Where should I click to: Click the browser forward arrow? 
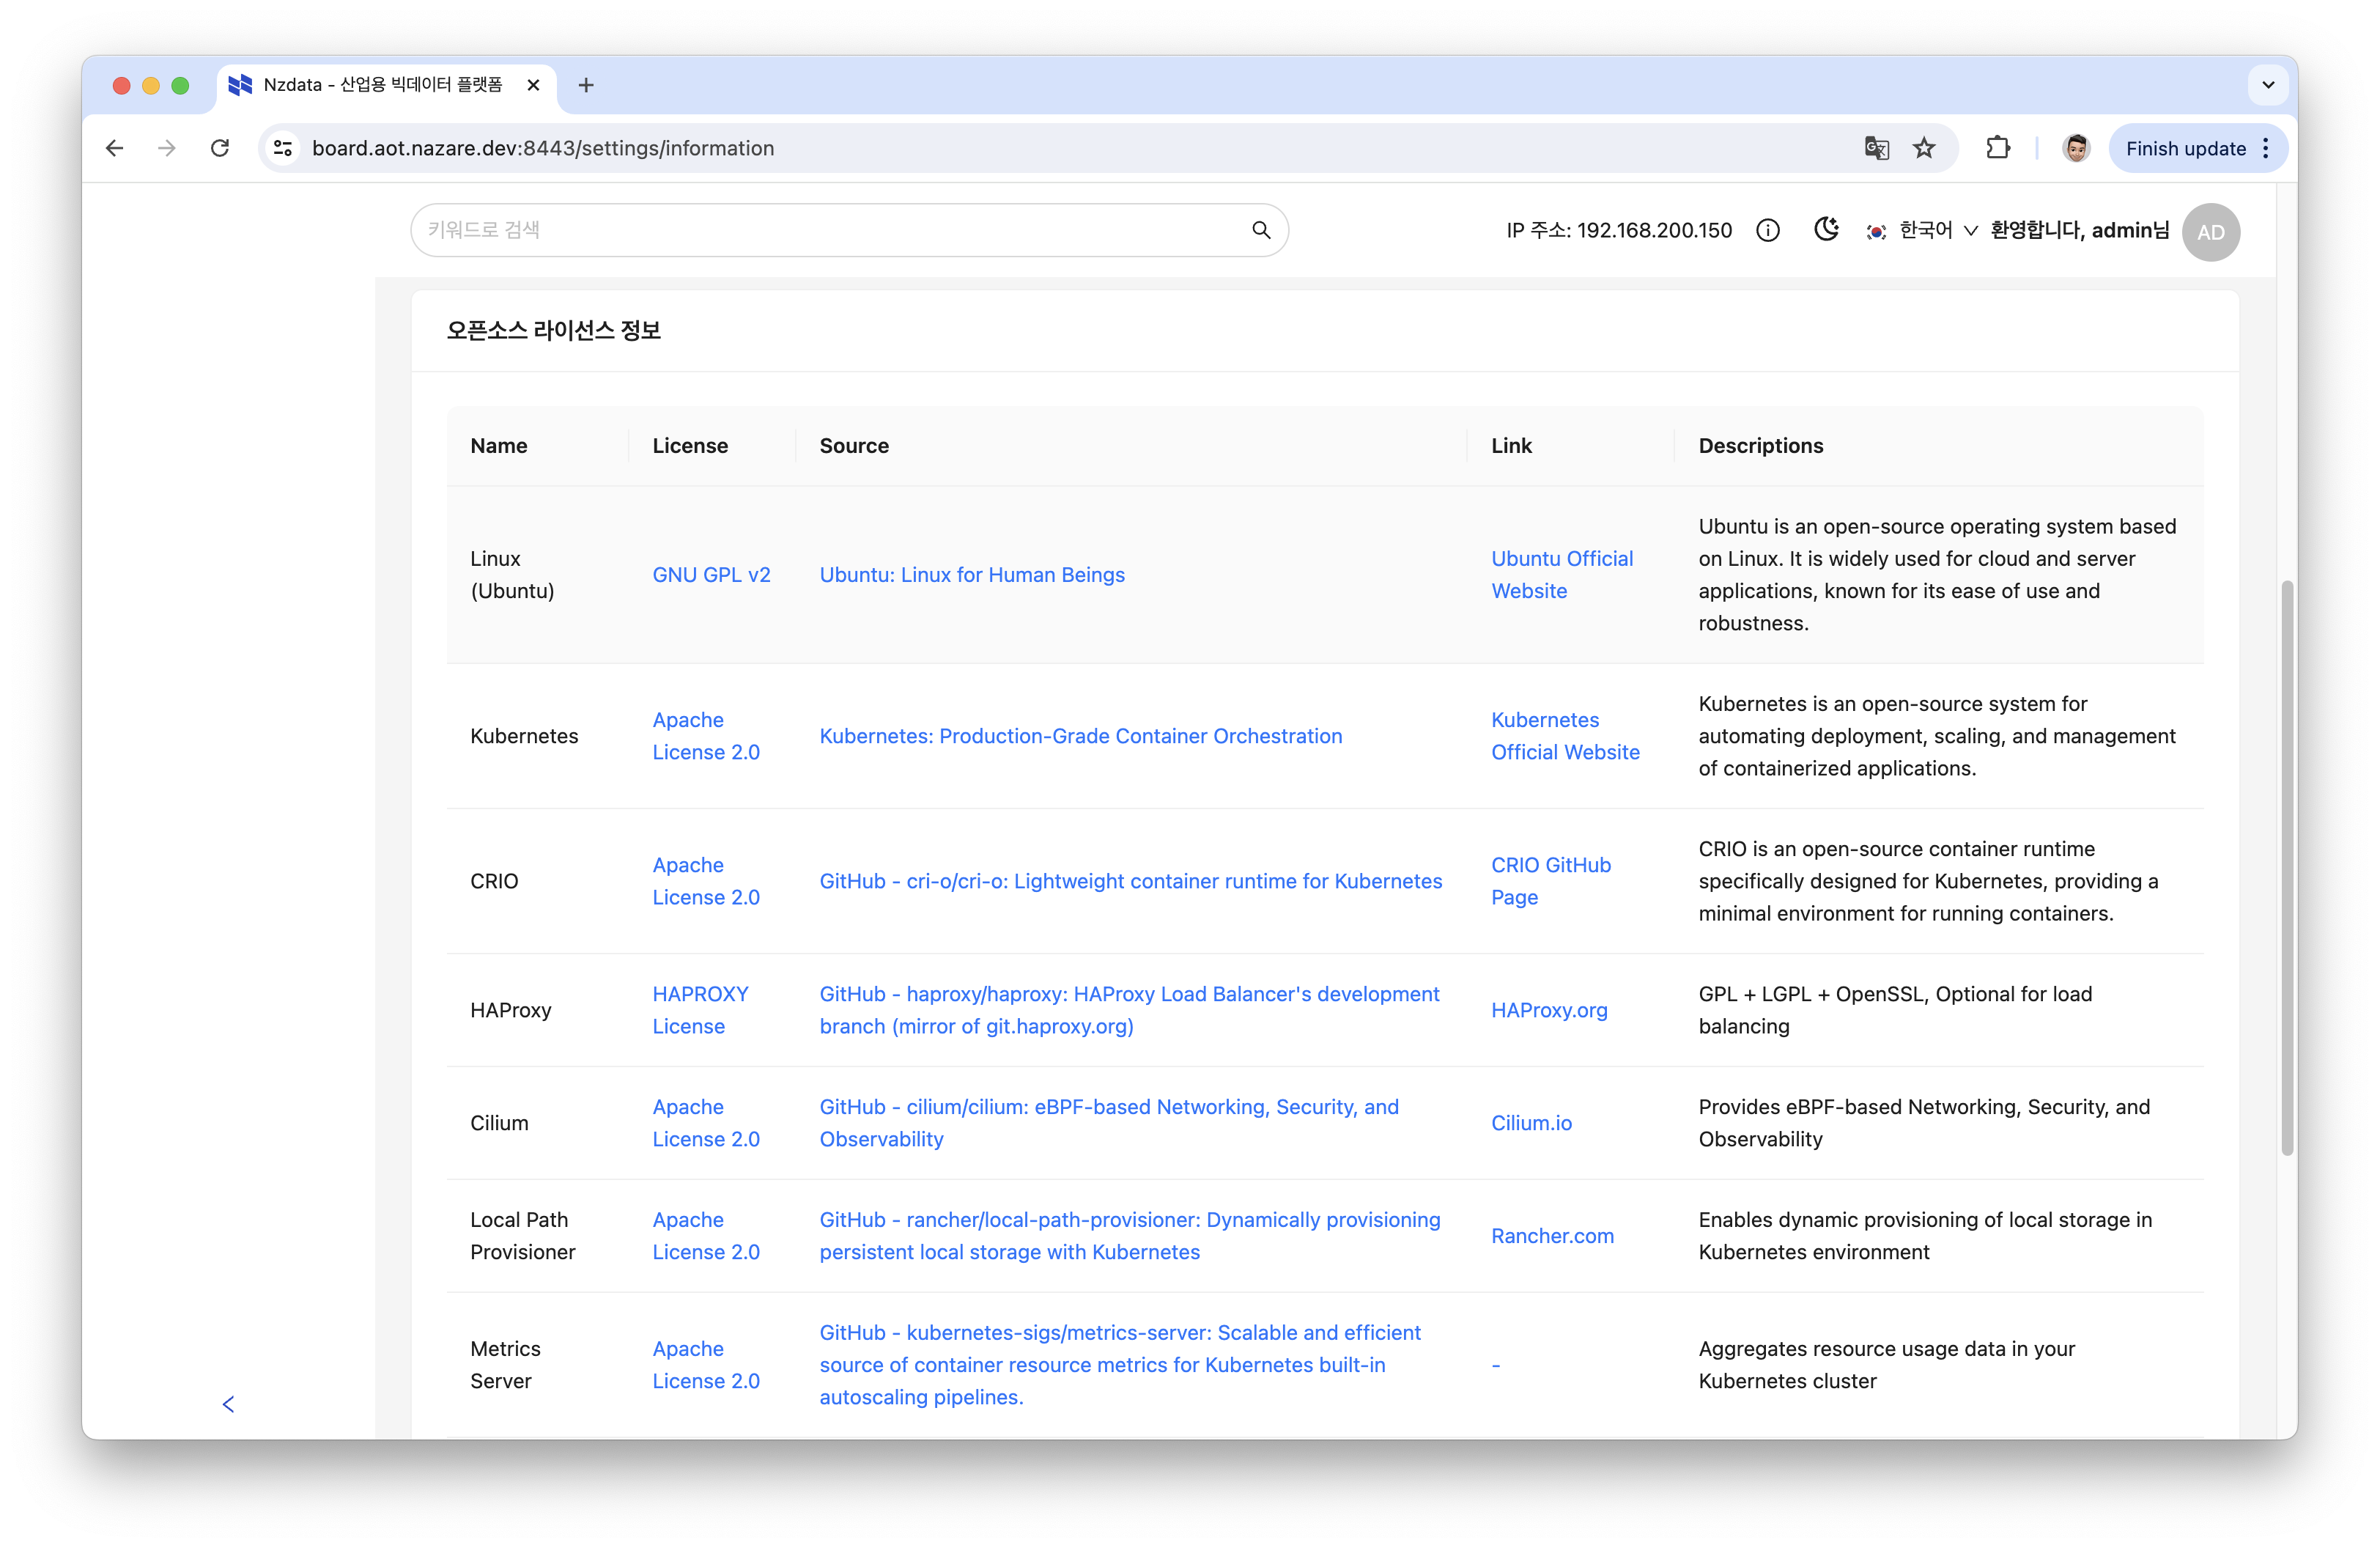click(x=167, y=148)
